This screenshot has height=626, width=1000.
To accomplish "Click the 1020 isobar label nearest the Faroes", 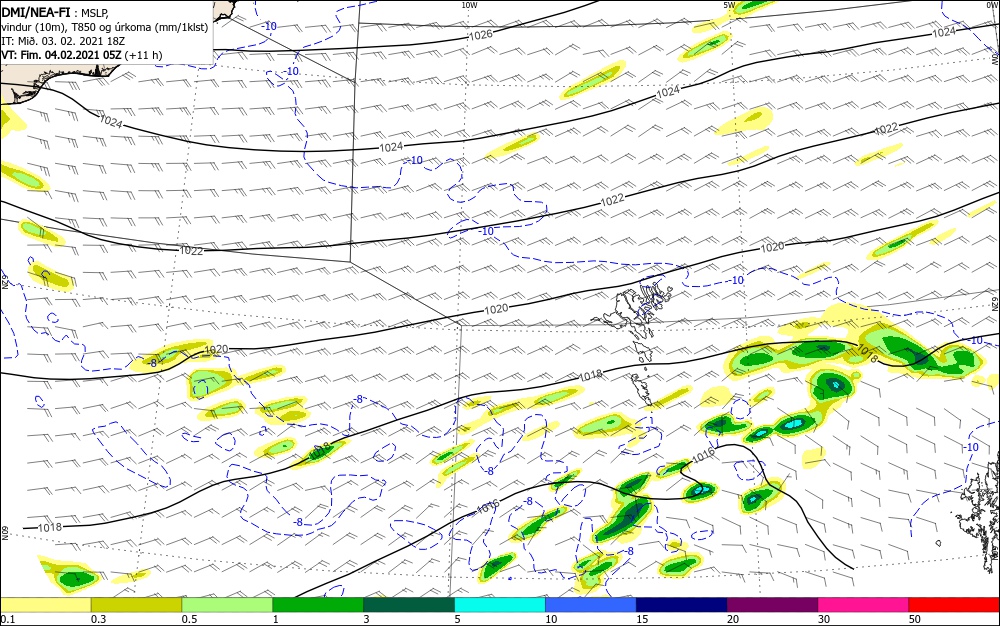I will pyautogui.click(x=496, y=309).
